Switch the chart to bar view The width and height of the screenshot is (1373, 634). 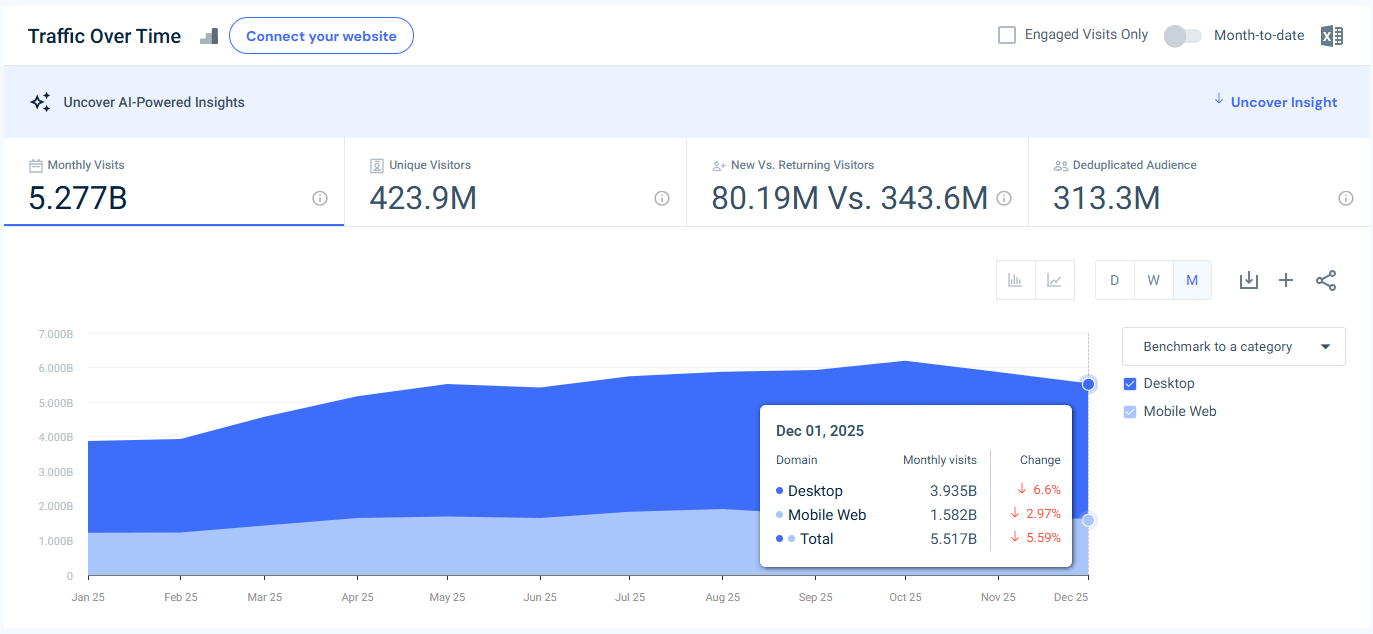[1015, 280]
